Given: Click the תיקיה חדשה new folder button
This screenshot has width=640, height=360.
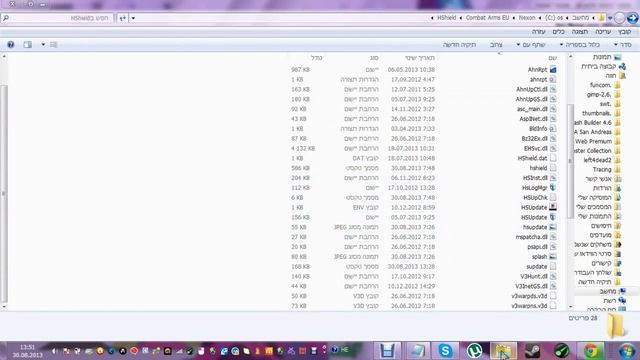Looking at the screenshot, I should click(x=460, y=44).
